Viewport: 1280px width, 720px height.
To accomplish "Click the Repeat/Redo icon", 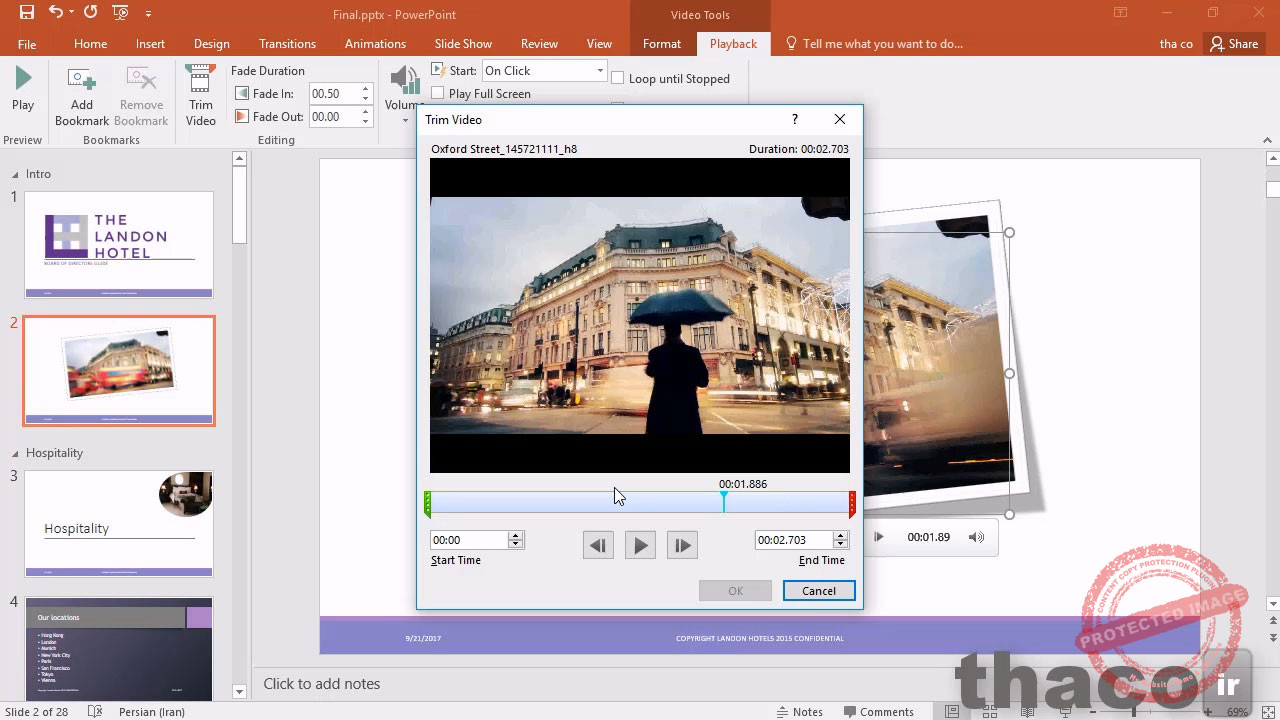I will click(x=90, y=13).
